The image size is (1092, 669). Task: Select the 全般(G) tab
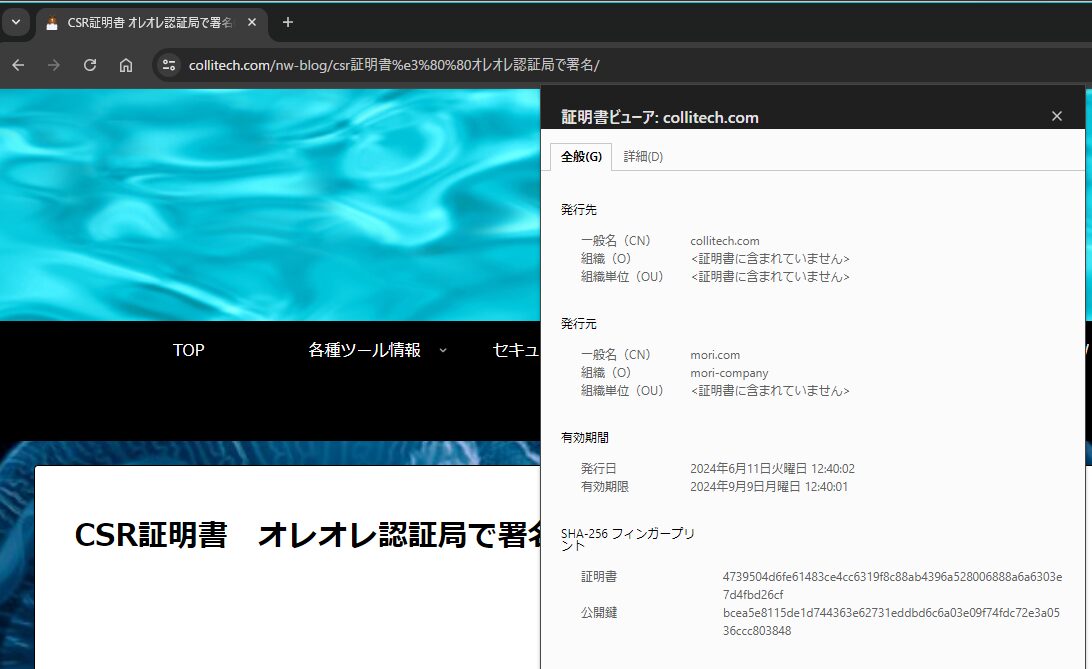pyautogui.click(x=582, y=157)
